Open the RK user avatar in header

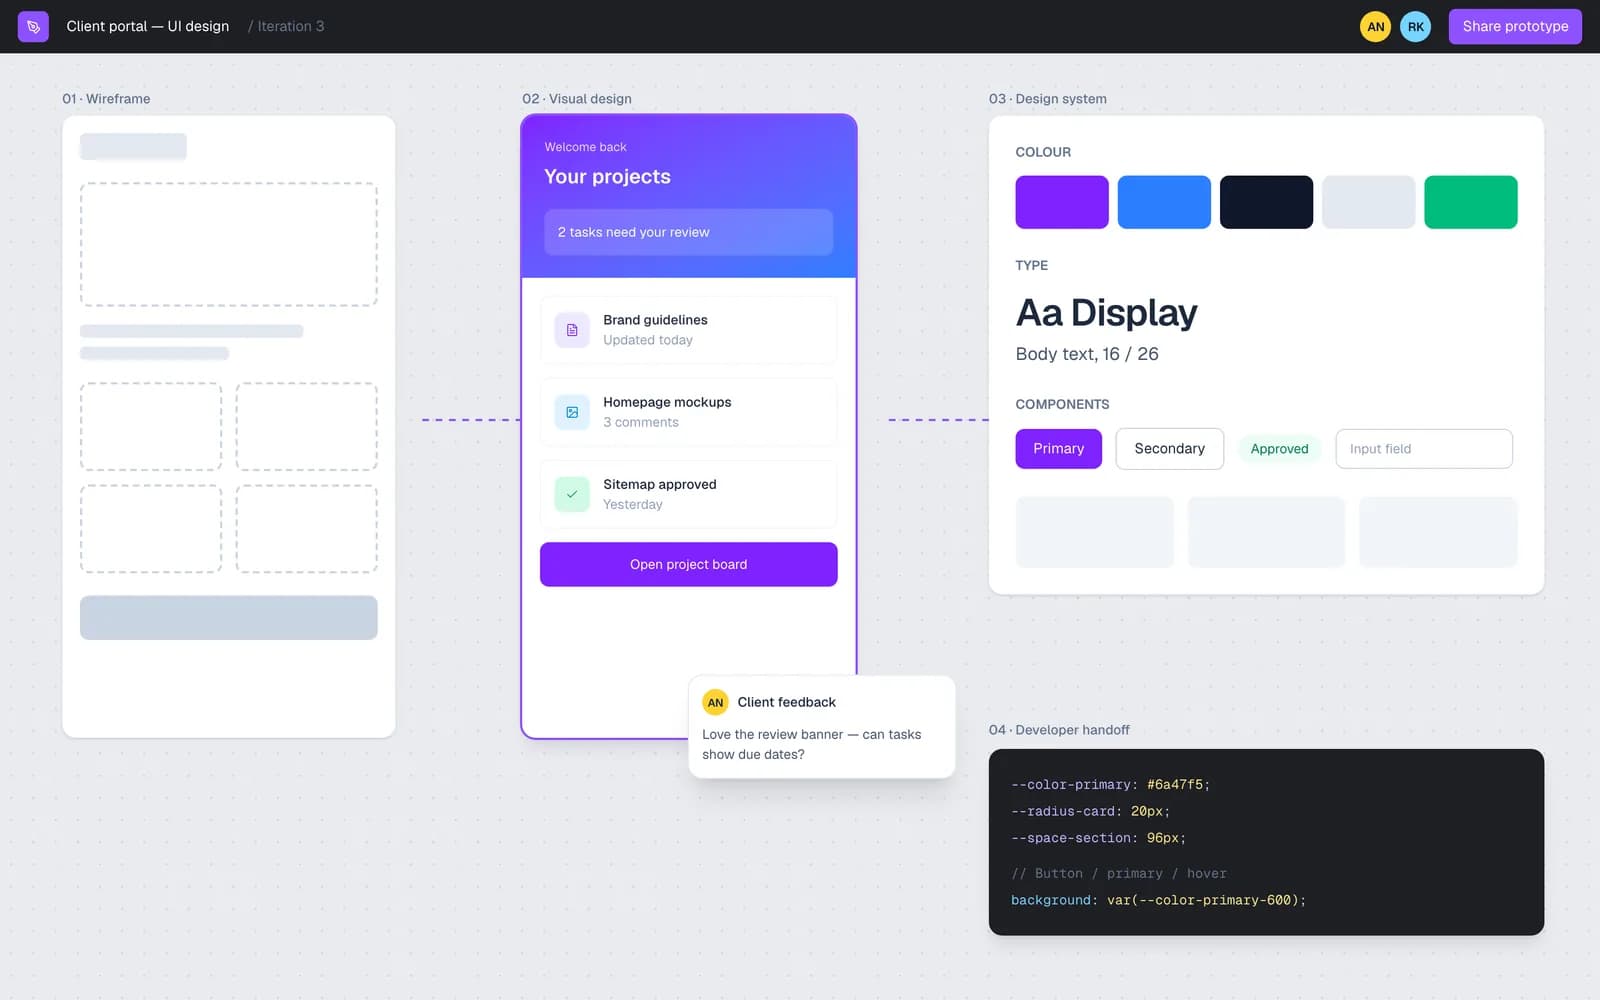pyautogui.click(x=1415, y=27)
